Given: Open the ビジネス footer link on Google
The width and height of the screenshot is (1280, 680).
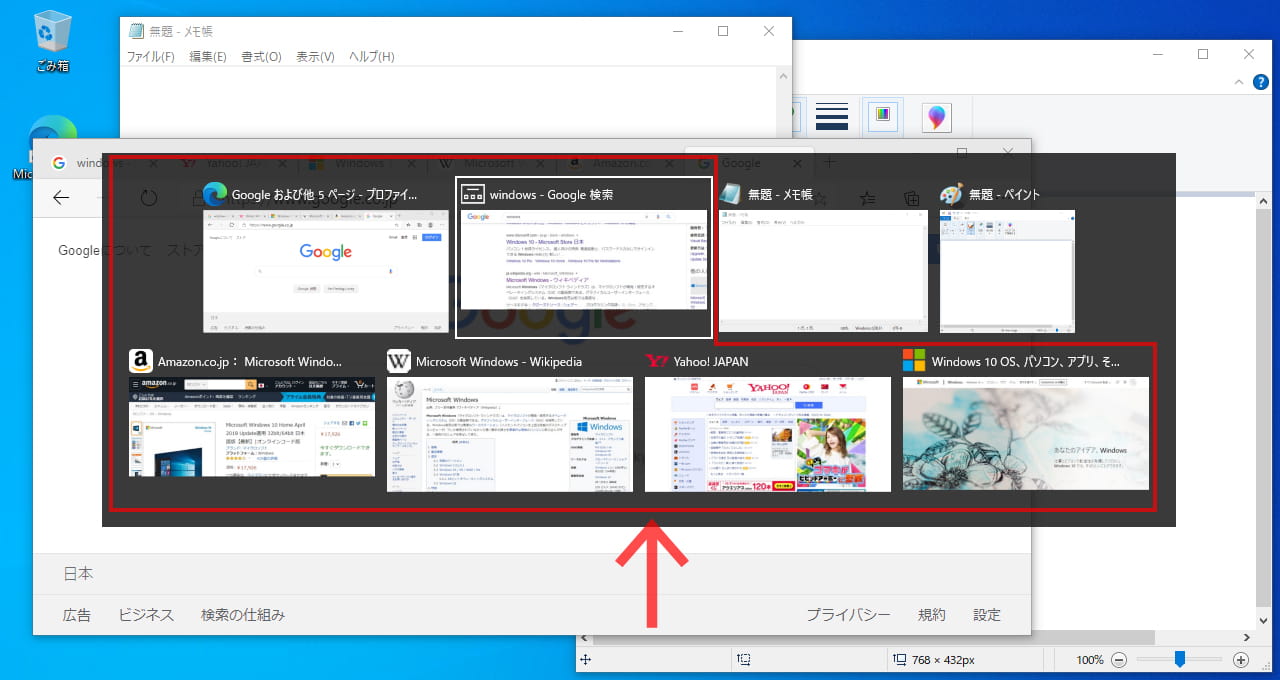Looking at the screenshot, I should 146,615.
